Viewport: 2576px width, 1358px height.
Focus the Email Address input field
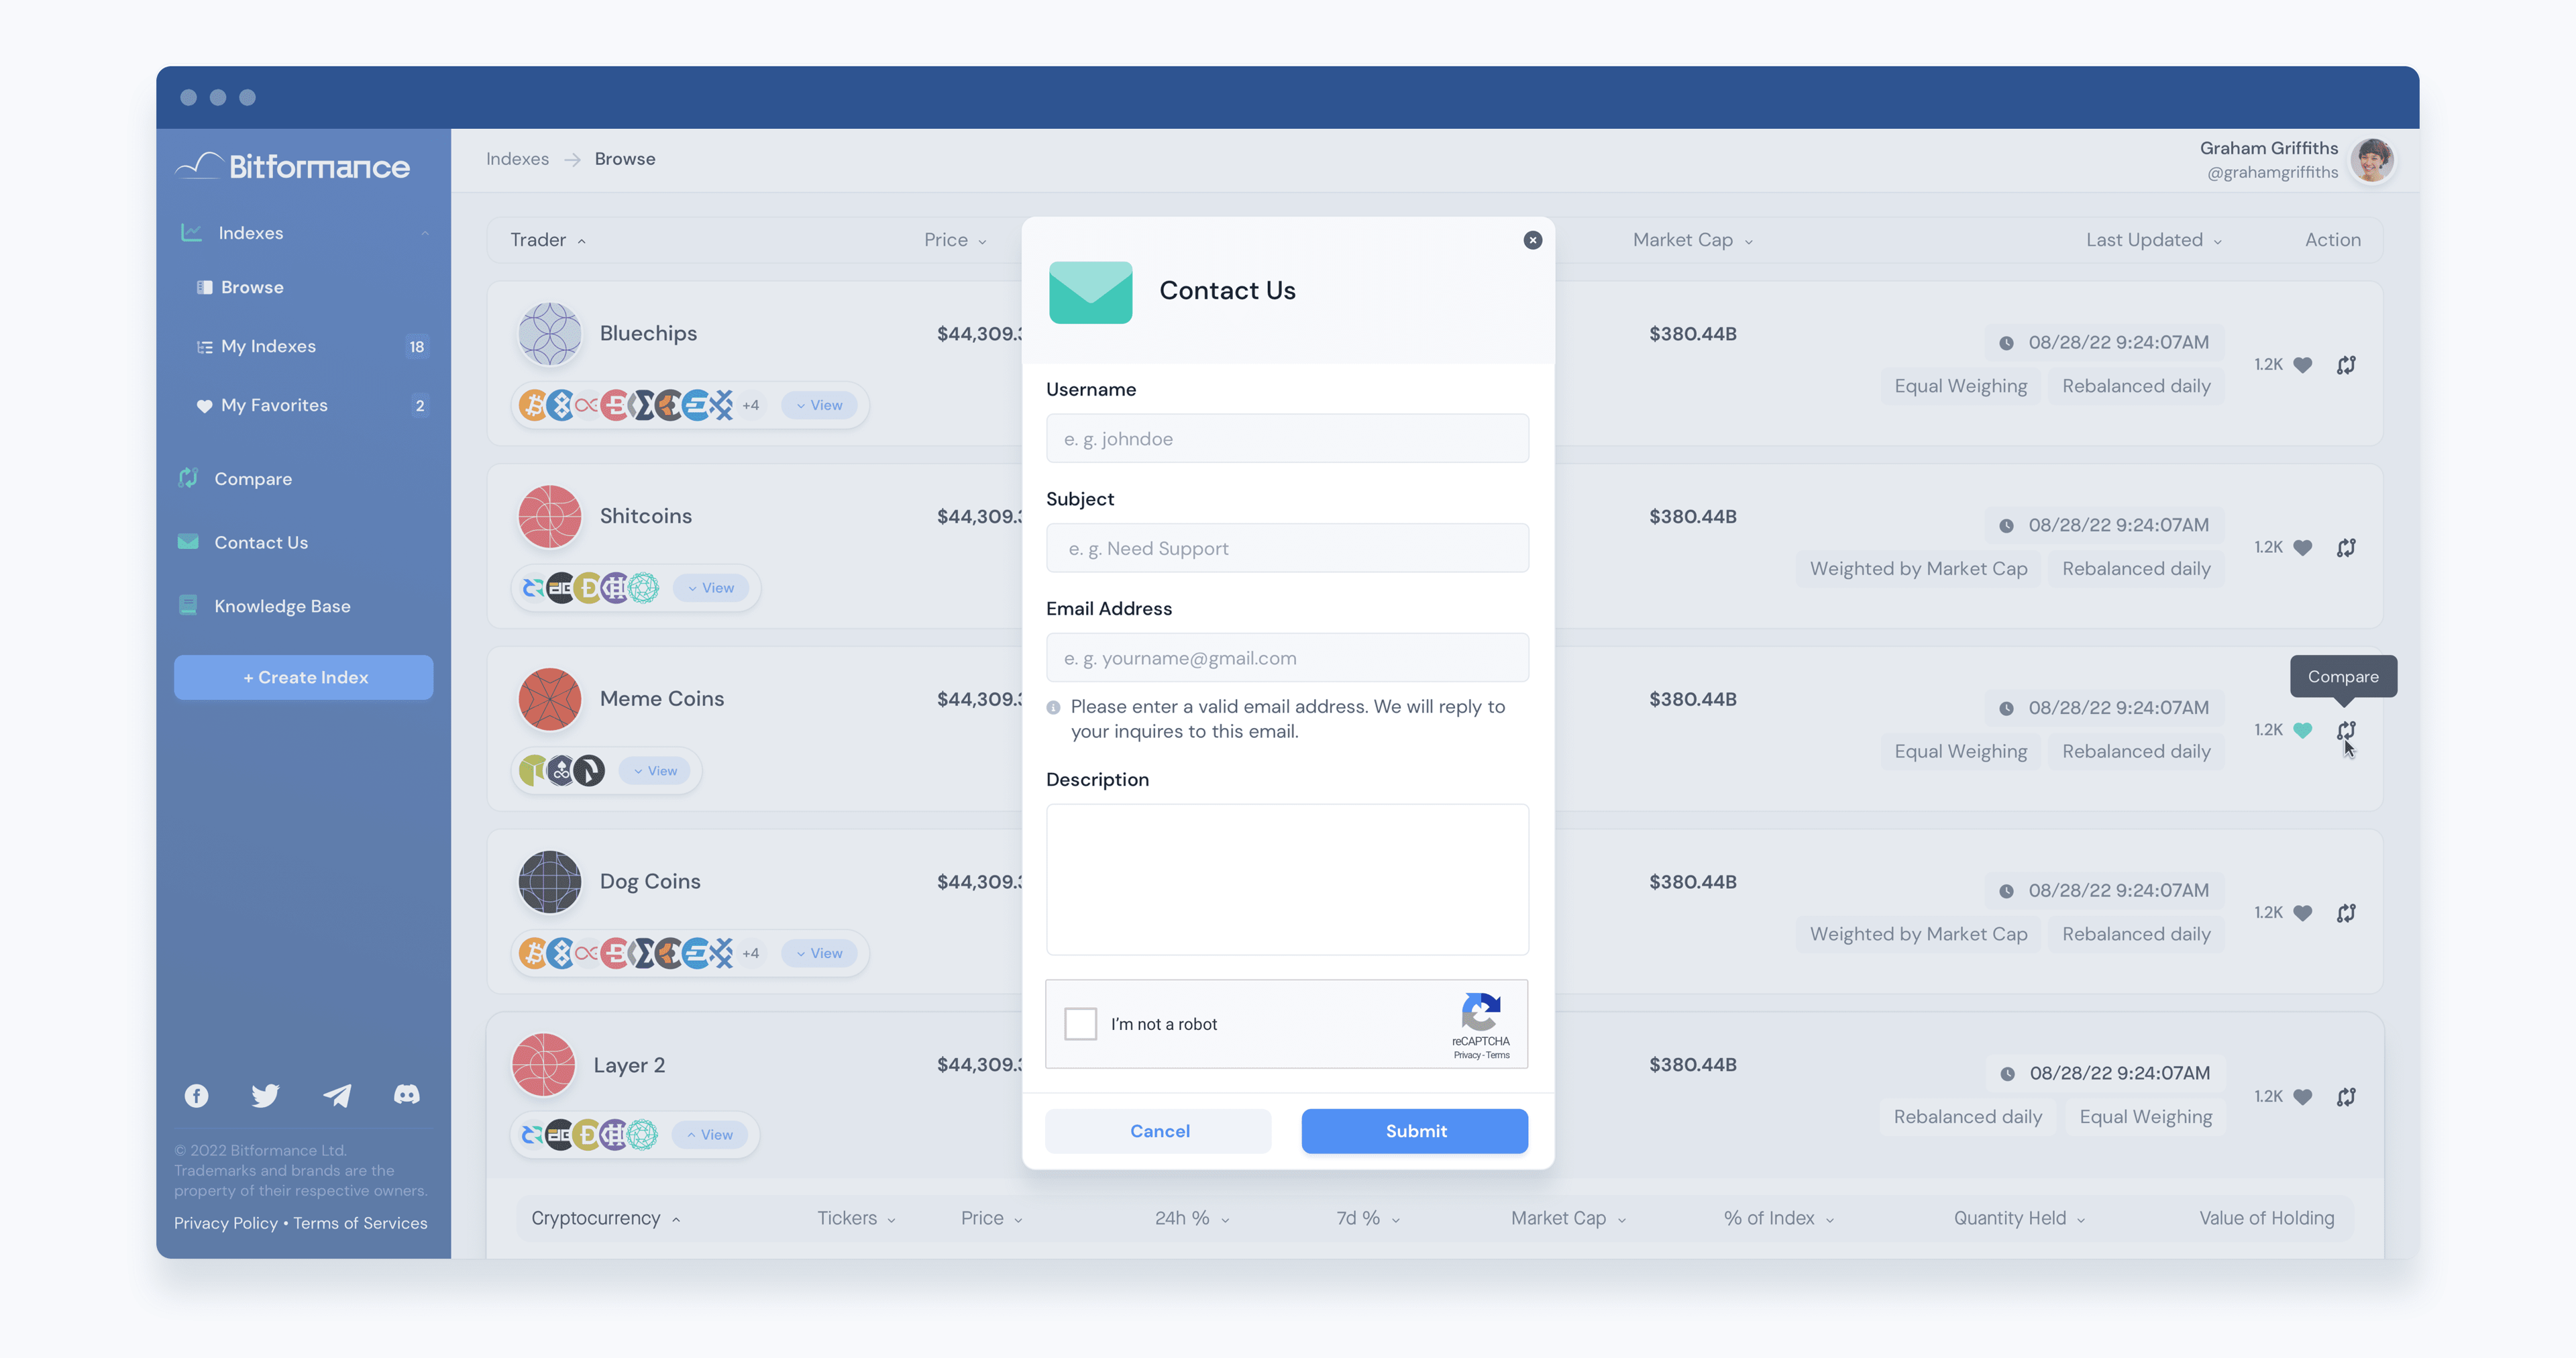tap(1287, 658)
